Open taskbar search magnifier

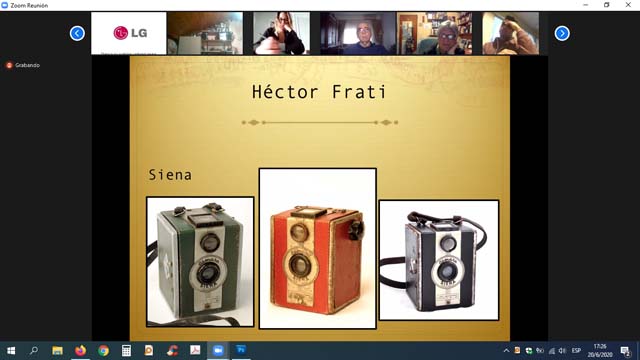click(34, 350)
